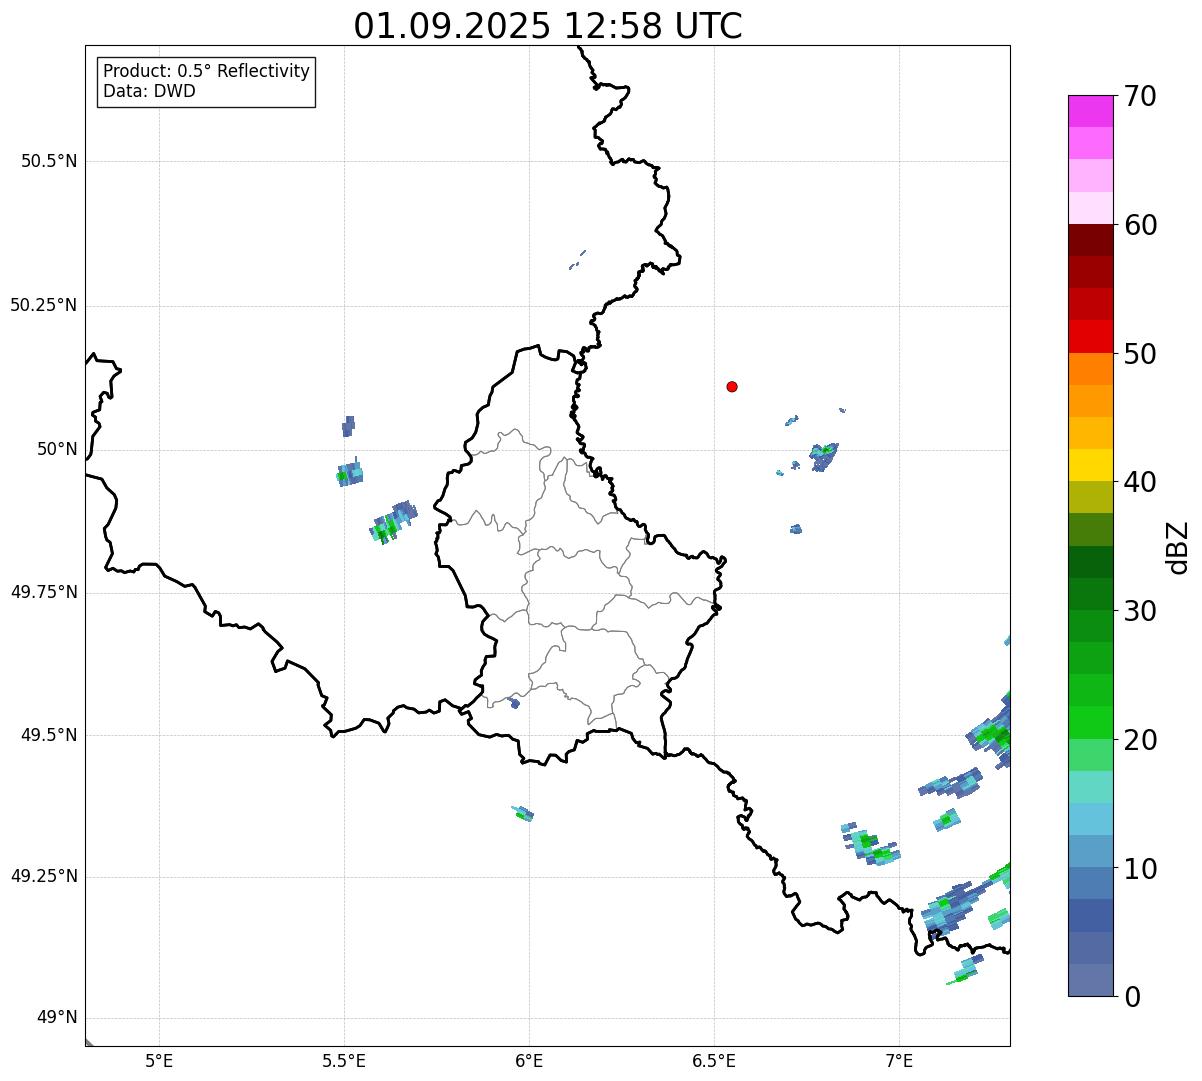
Task: Click the green-cored echo west of Luxembourg's border
Action: coord(393,522)
